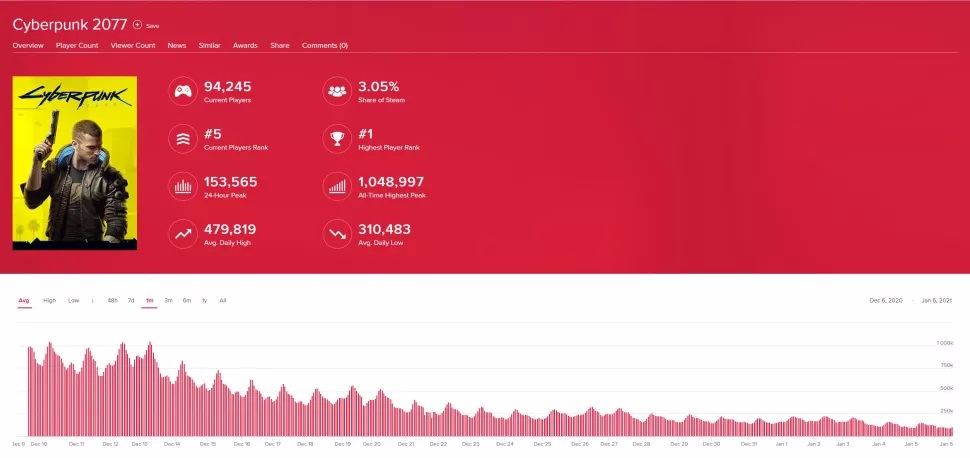Click the bar chart 24-Hour Peak icon
970x458 pixels.
182,186
